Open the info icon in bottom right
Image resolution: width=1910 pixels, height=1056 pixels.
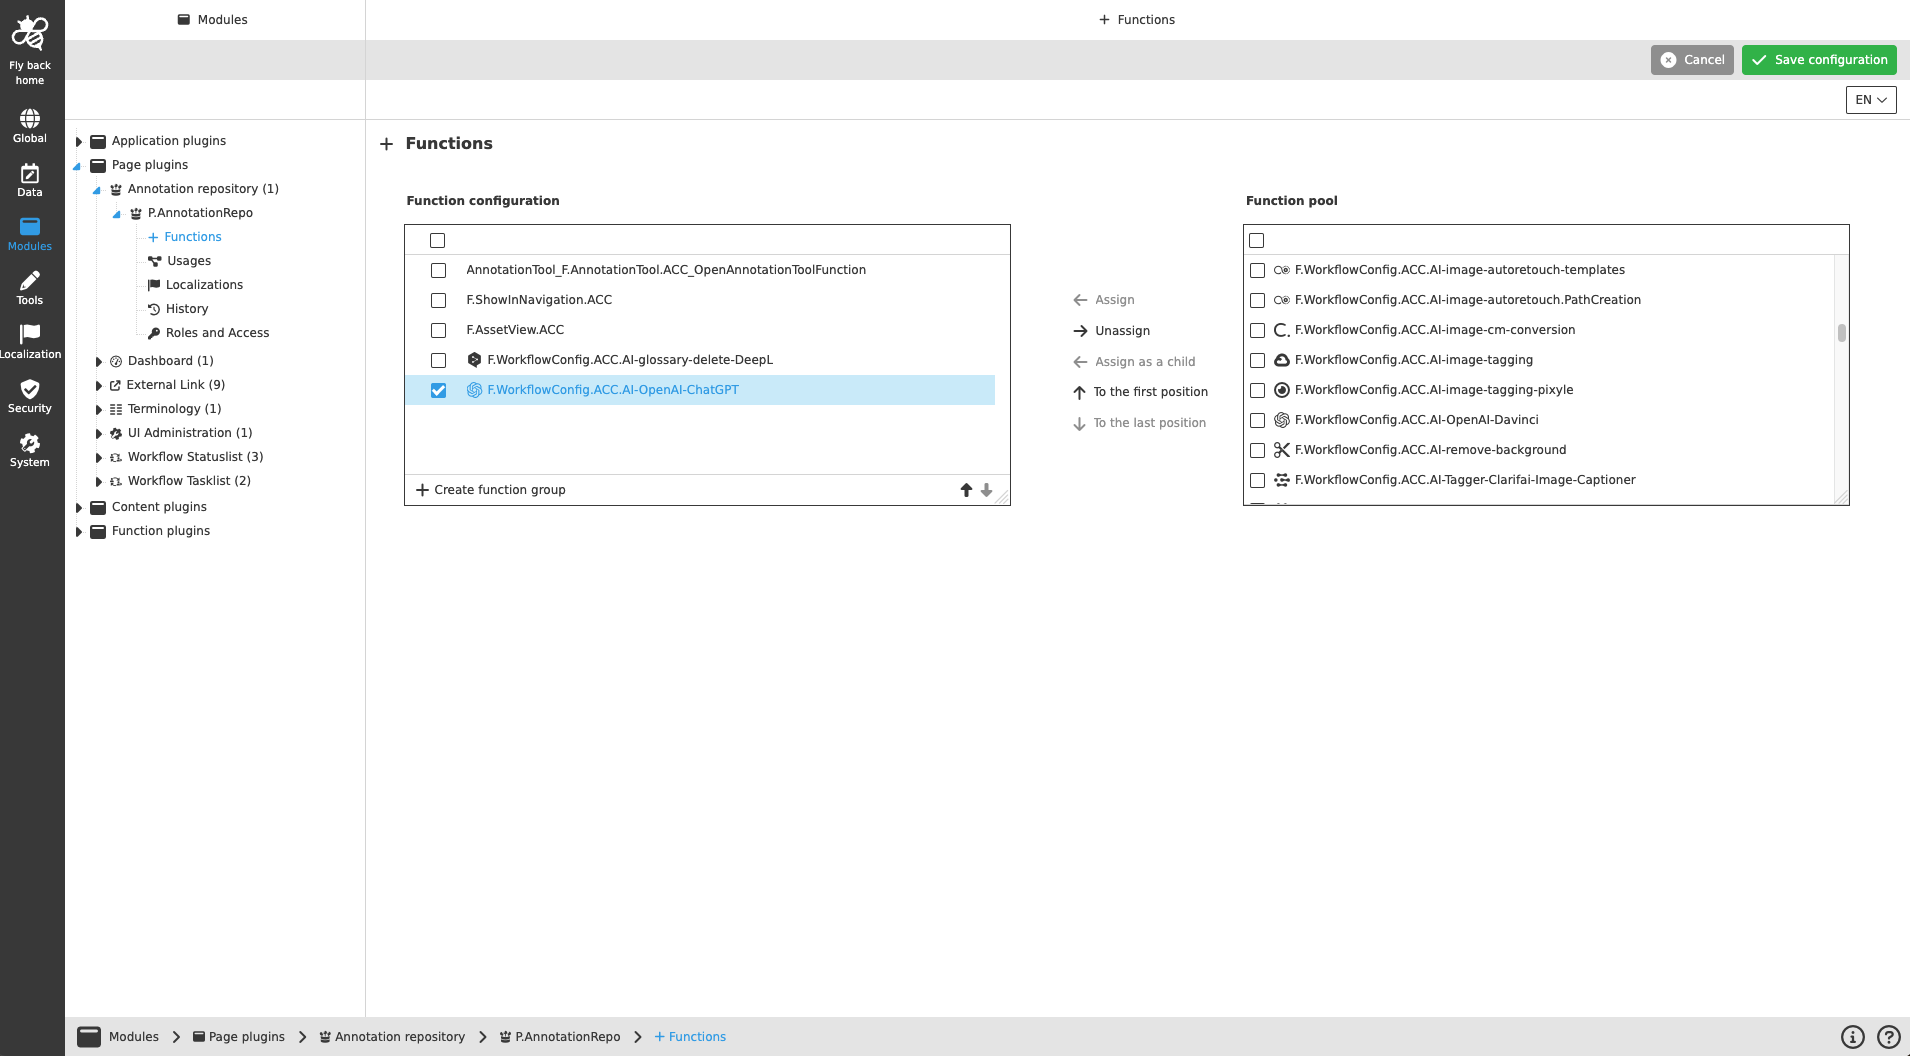tap(1853, 1036)
